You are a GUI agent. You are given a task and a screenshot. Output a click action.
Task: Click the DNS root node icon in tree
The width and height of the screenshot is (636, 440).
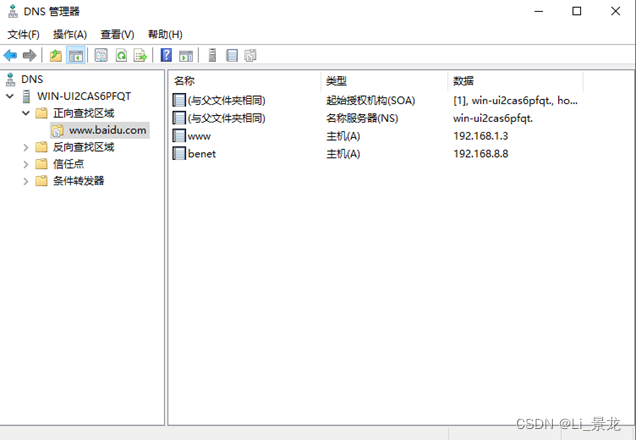pos(11,79)
